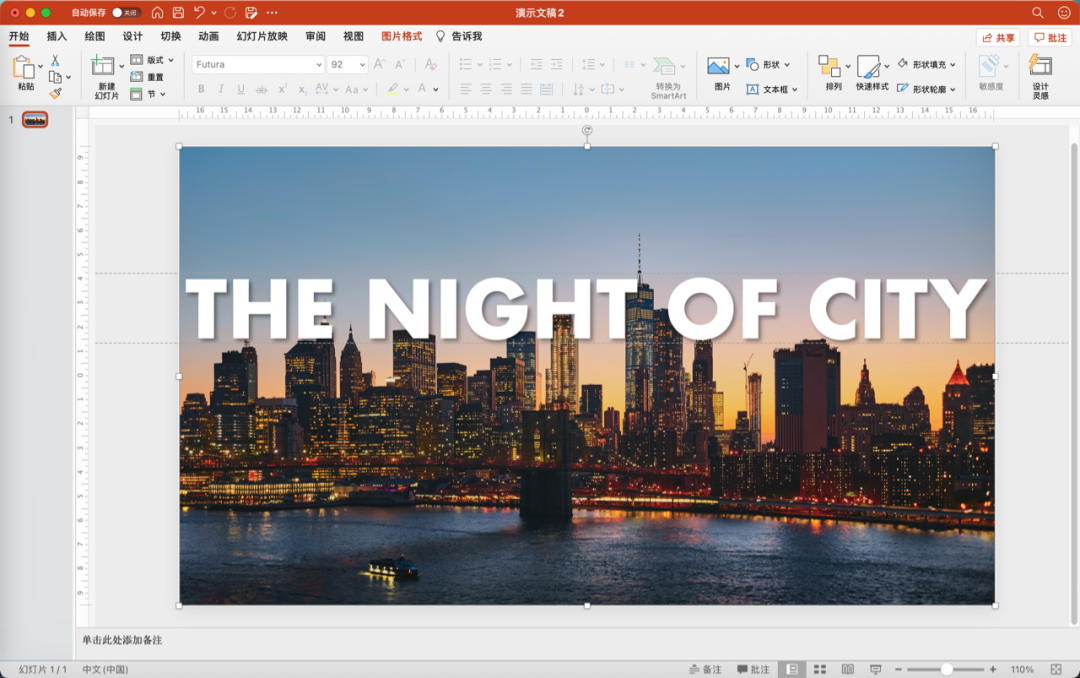Viewport: 1080px width, 678px height.
Task: Undo the last action
Action: click(x=200, y=12)
